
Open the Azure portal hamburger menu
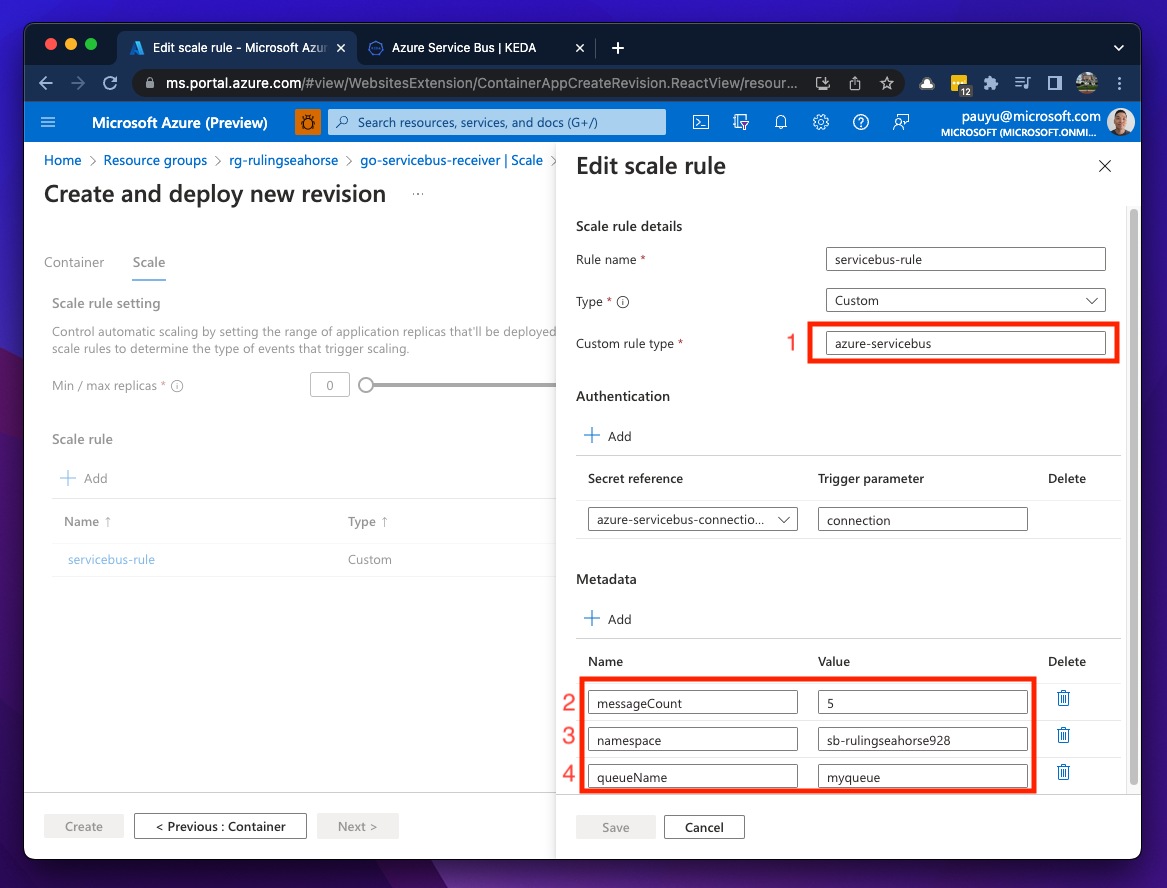tap(48, 122)
